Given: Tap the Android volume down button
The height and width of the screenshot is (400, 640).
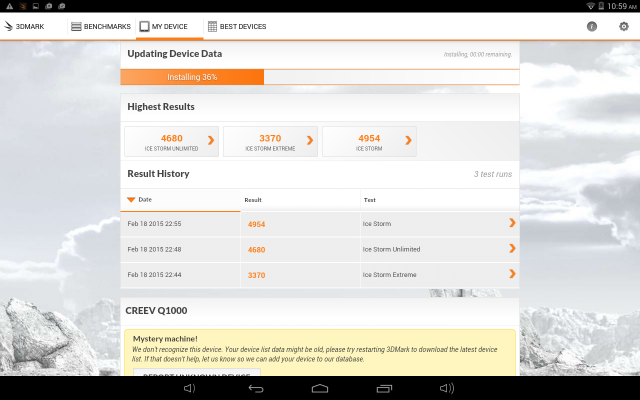Looking at the screenshot, I should [189, 388].
